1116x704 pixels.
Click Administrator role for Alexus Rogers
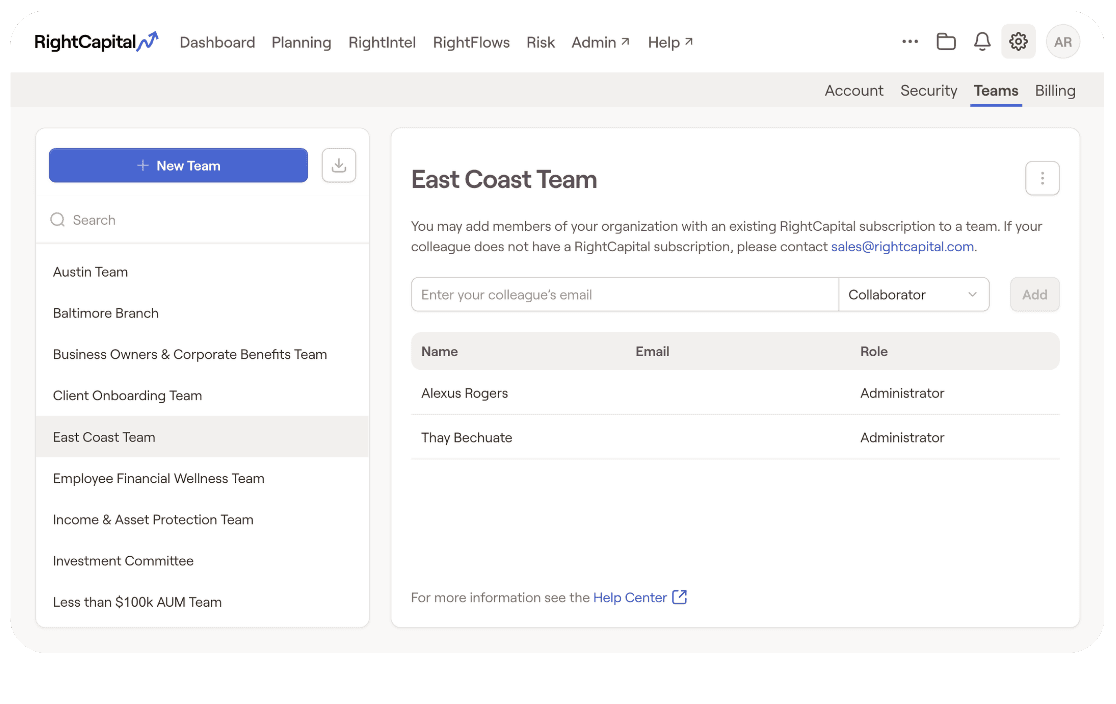tap(902, 394)
